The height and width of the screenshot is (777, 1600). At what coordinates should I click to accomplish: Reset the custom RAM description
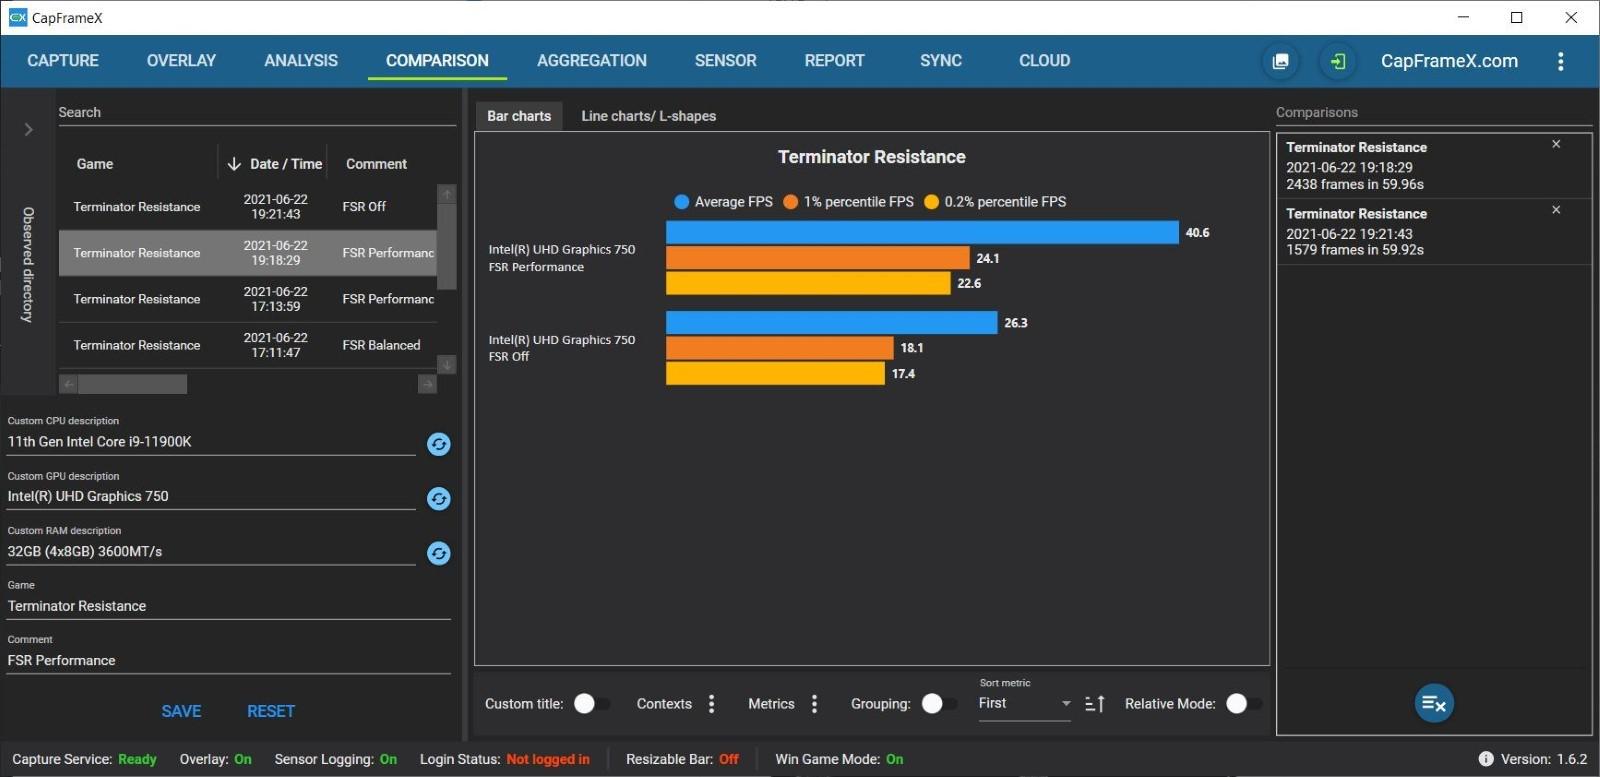(438, 553)
